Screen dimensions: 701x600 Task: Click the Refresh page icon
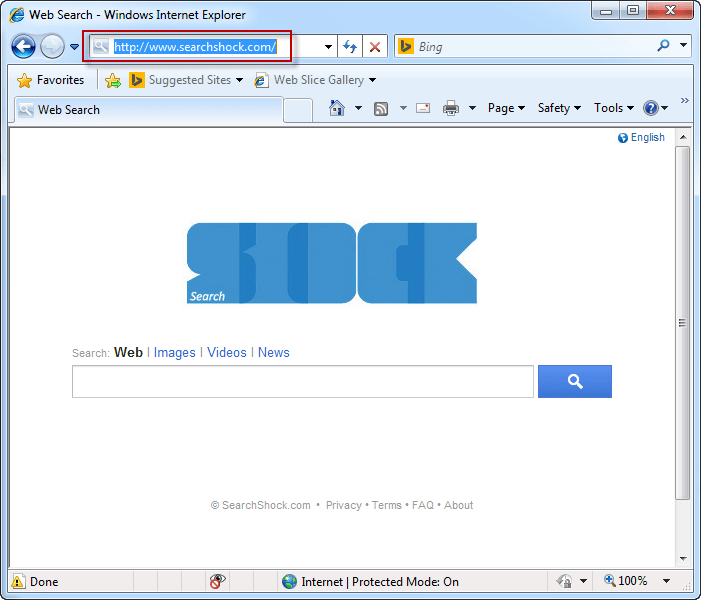point(350,46)
